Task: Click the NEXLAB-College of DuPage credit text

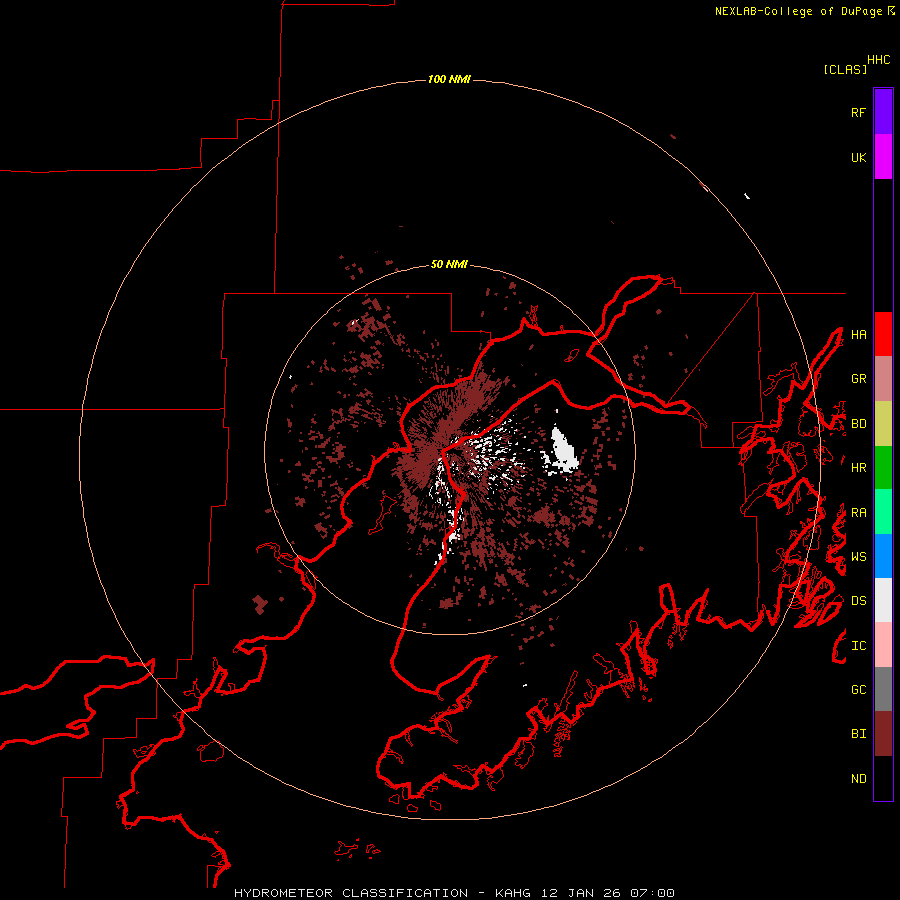Action: 799,11
